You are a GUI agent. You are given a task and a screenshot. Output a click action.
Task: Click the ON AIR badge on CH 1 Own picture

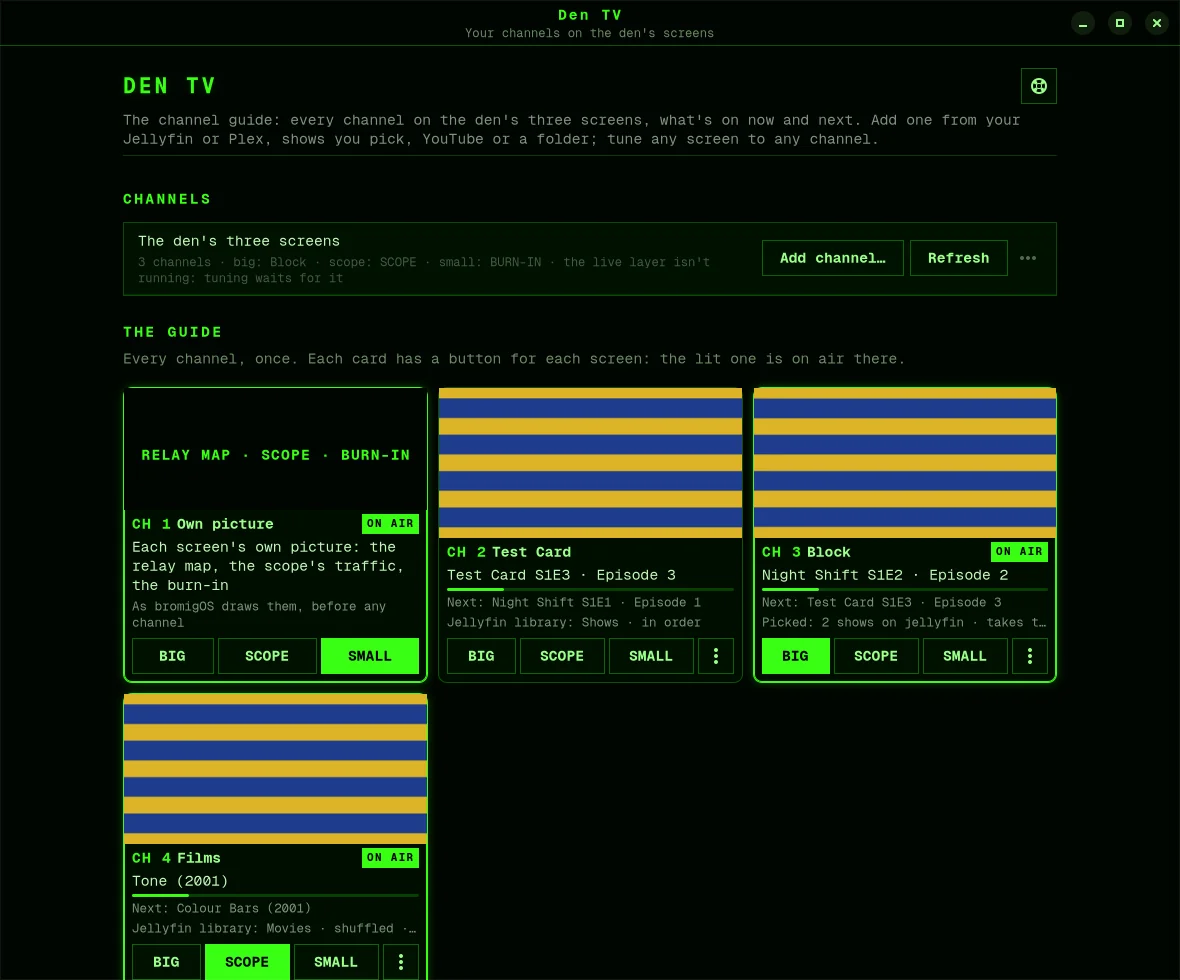pyautogui.click(x=390, y=524)
